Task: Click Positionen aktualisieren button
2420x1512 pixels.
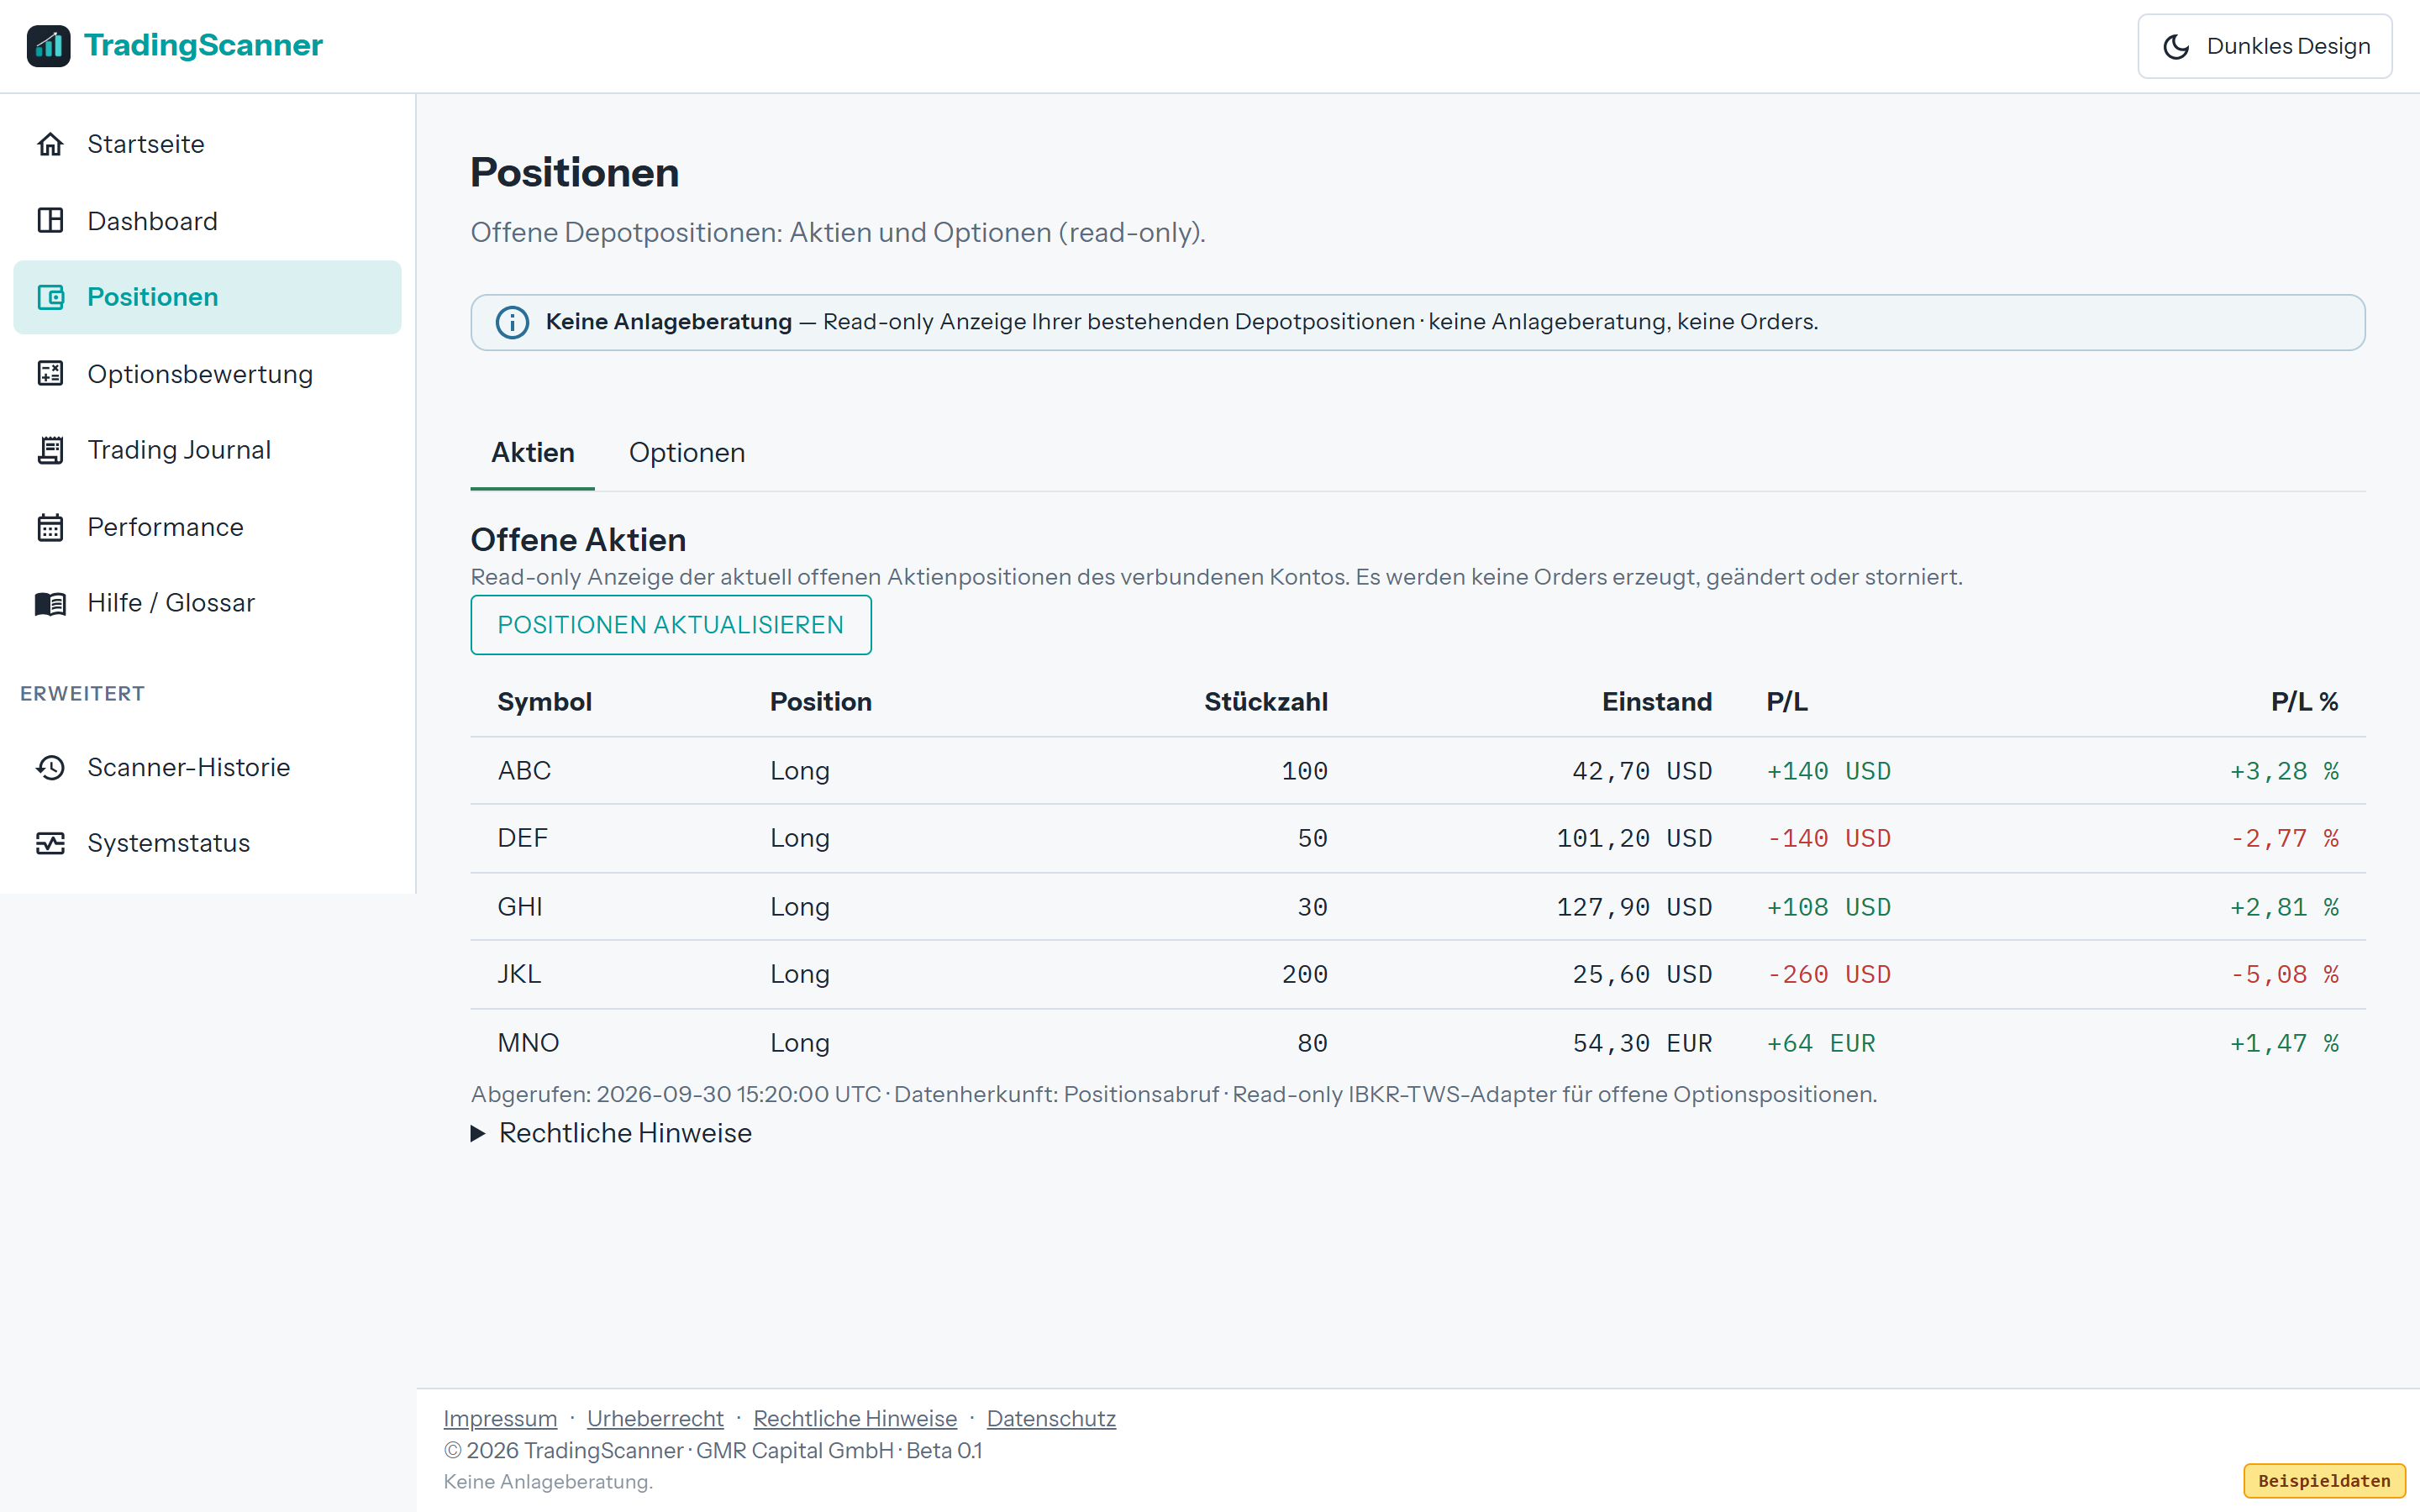Action: 671,625
